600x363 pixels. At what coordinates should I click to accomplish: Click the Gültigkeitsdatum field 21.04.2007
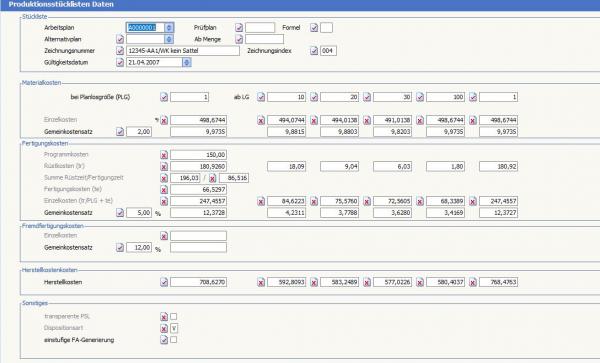(155, 62)
